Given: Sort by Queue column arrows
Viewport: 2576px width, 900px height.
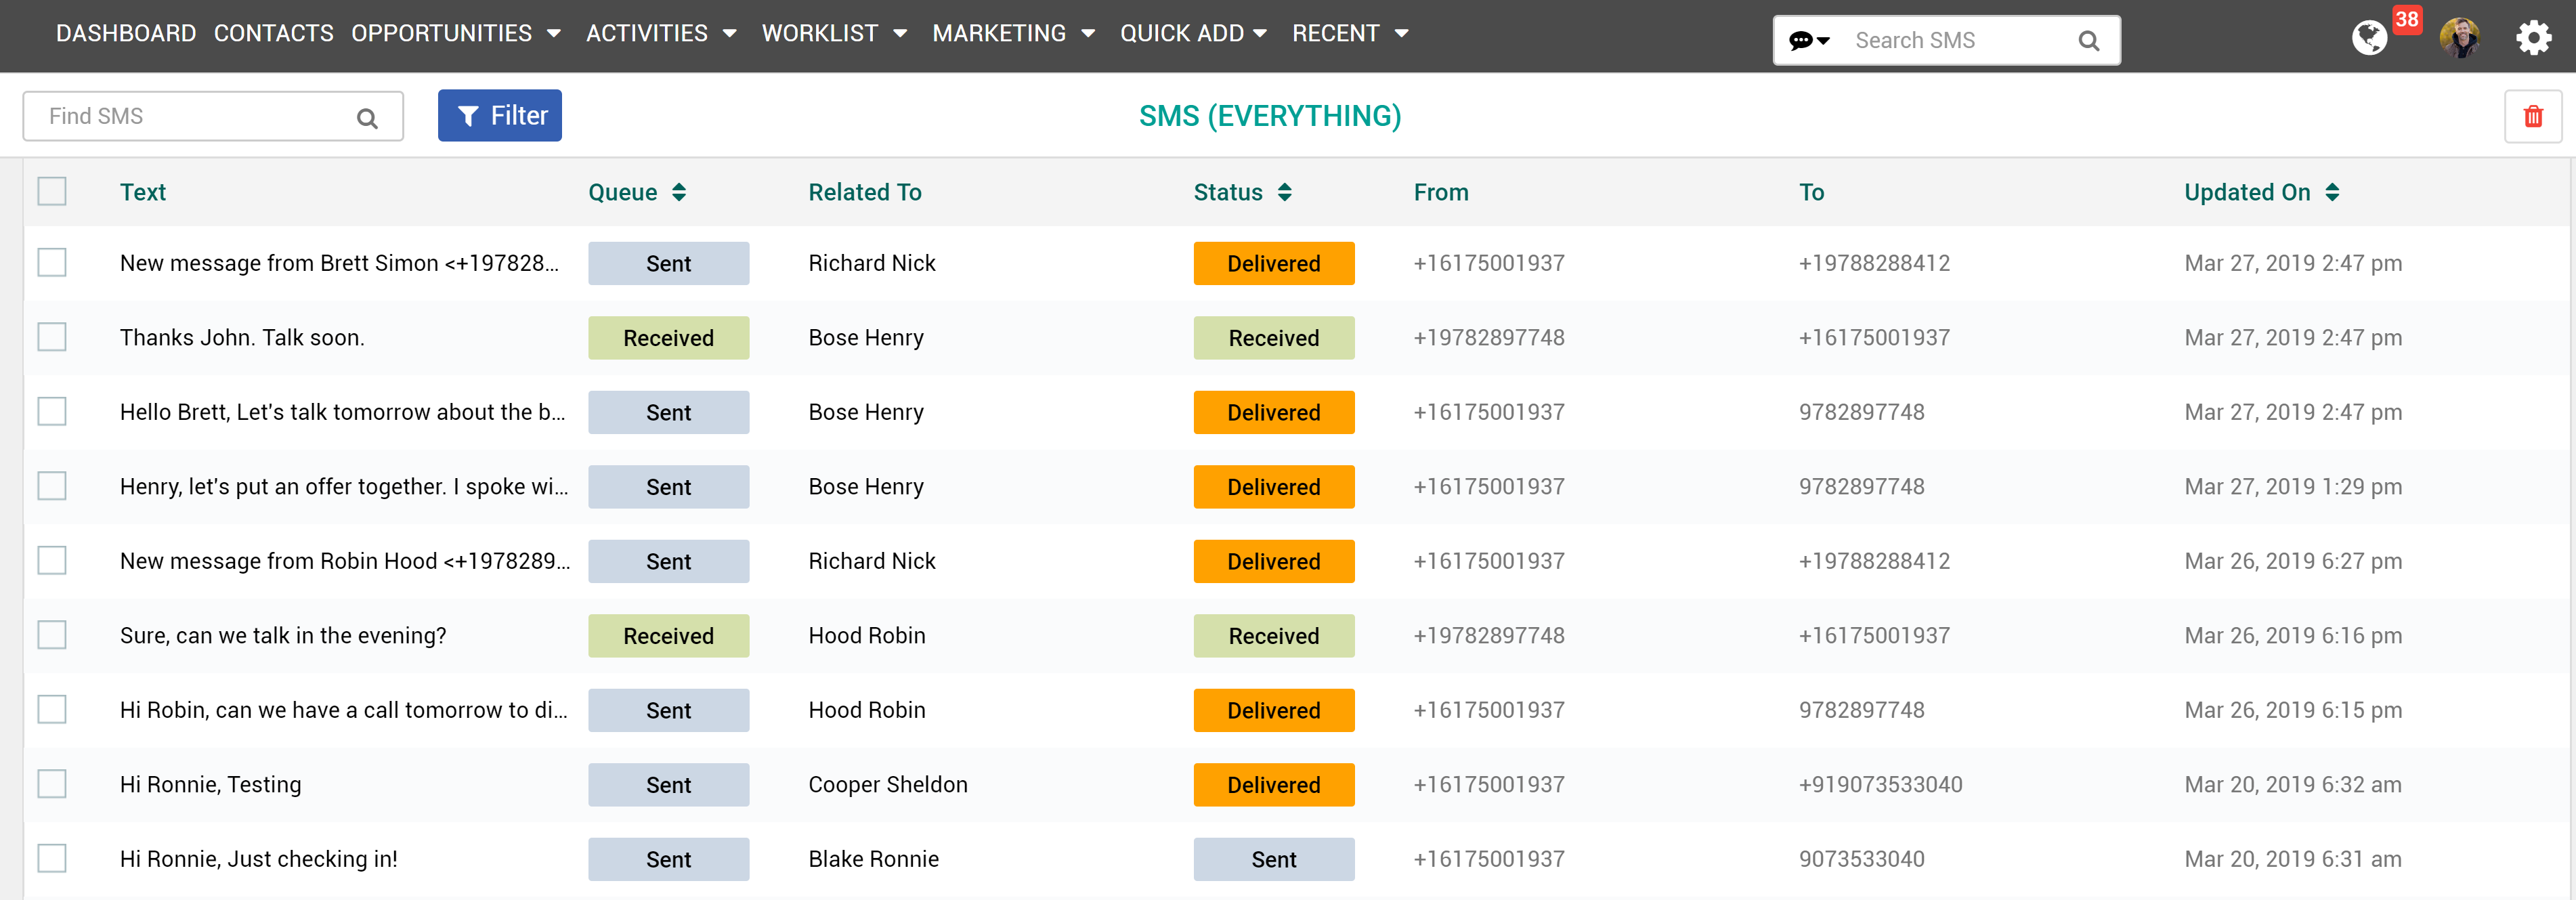Looking at the screenshot, I should 679,192.
